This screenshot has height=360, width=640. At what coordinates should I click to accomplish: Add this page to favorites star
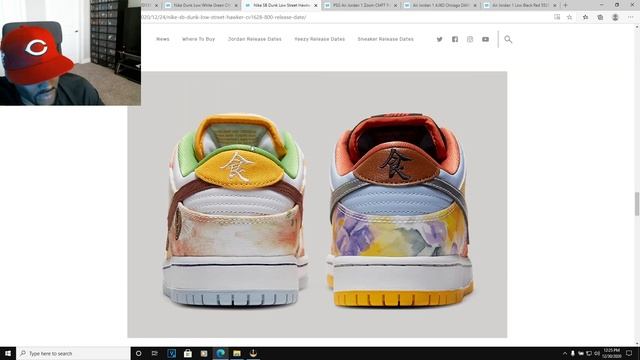[x=569, y=17]
